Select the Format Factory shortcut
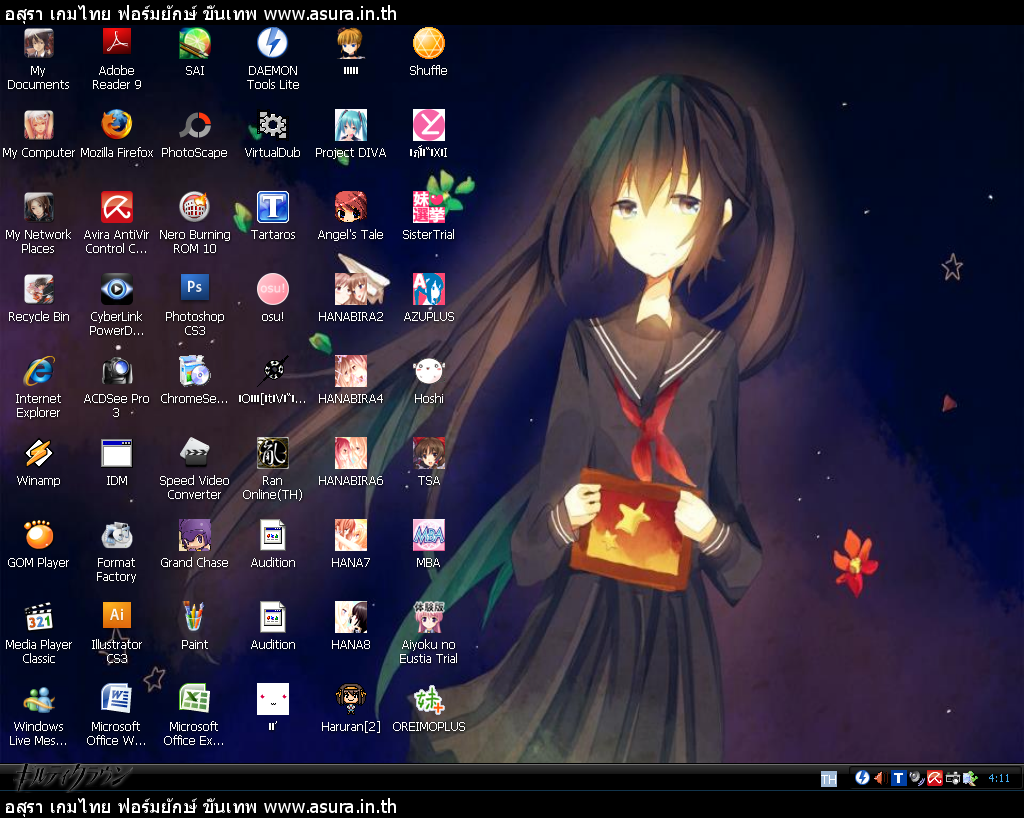Image resolution: width=1024 pixels, height=818 pixels. 116,552
